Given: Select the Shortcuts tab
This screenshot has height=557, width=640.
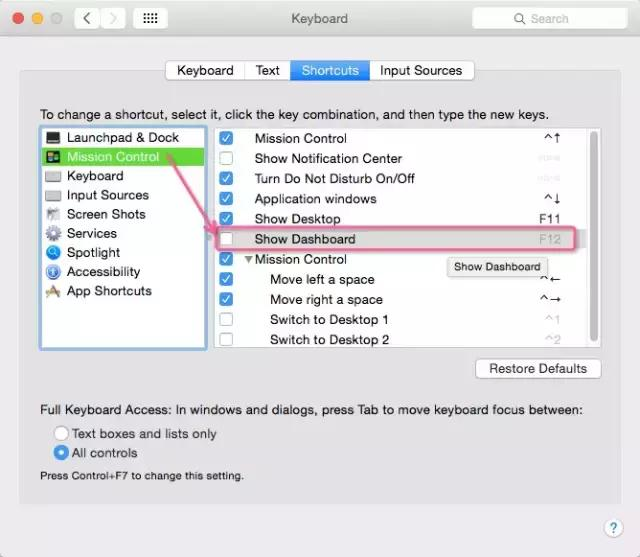Looking at the screenshot, I should tap(330, 71).
